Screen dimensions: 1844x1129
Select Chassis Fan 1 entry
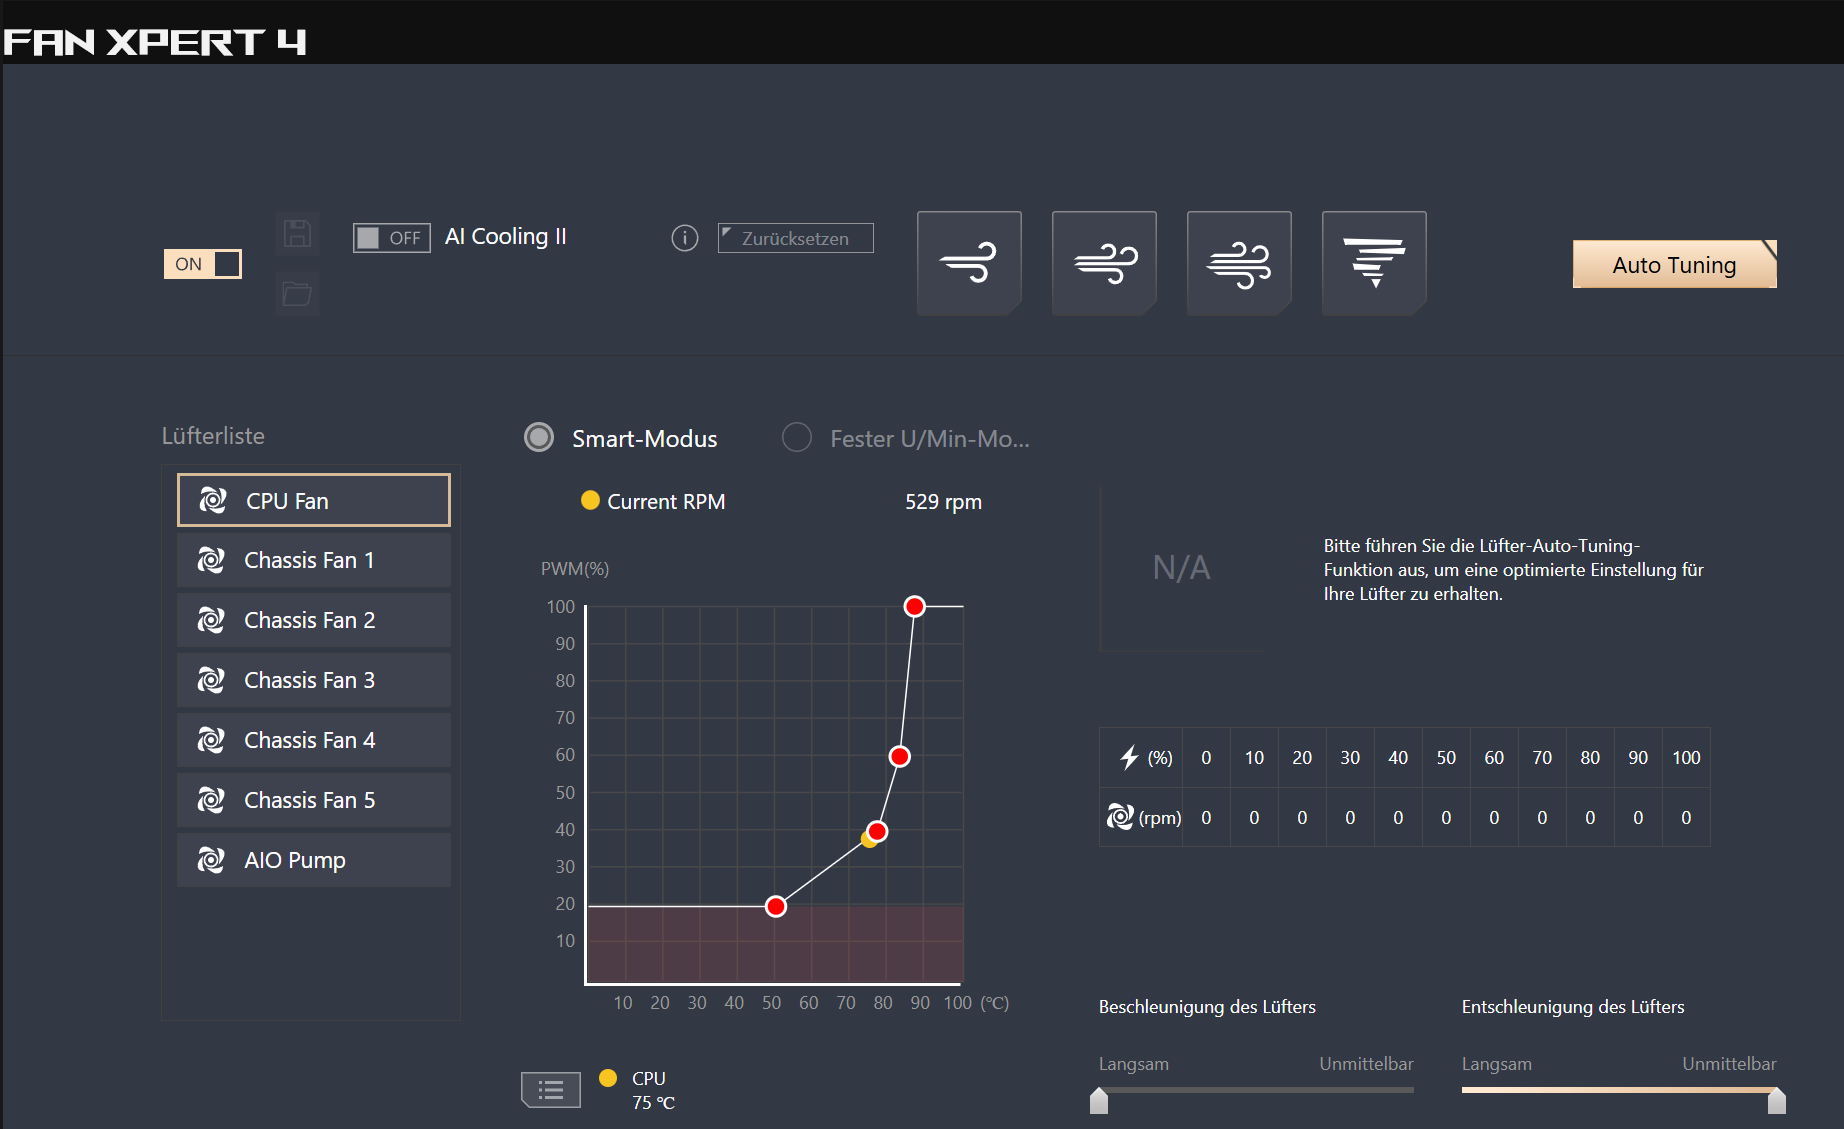click(314, 560)
